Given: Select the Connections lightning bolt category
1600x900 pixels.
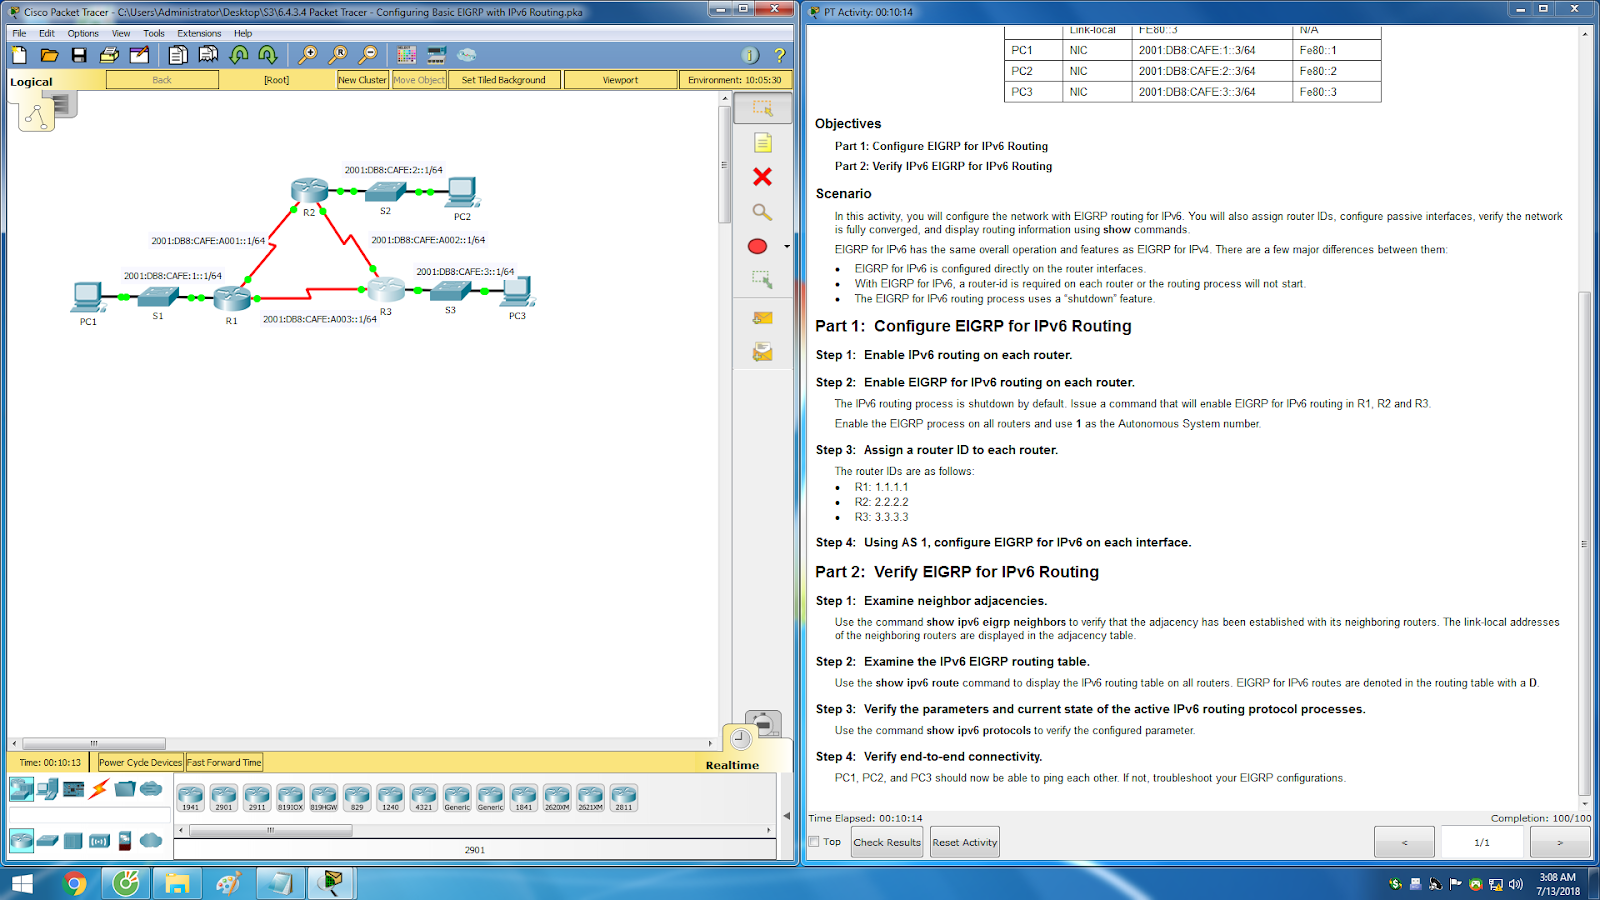Looking at the screenshot, I should pyautogui.click(x=99, y=789).
